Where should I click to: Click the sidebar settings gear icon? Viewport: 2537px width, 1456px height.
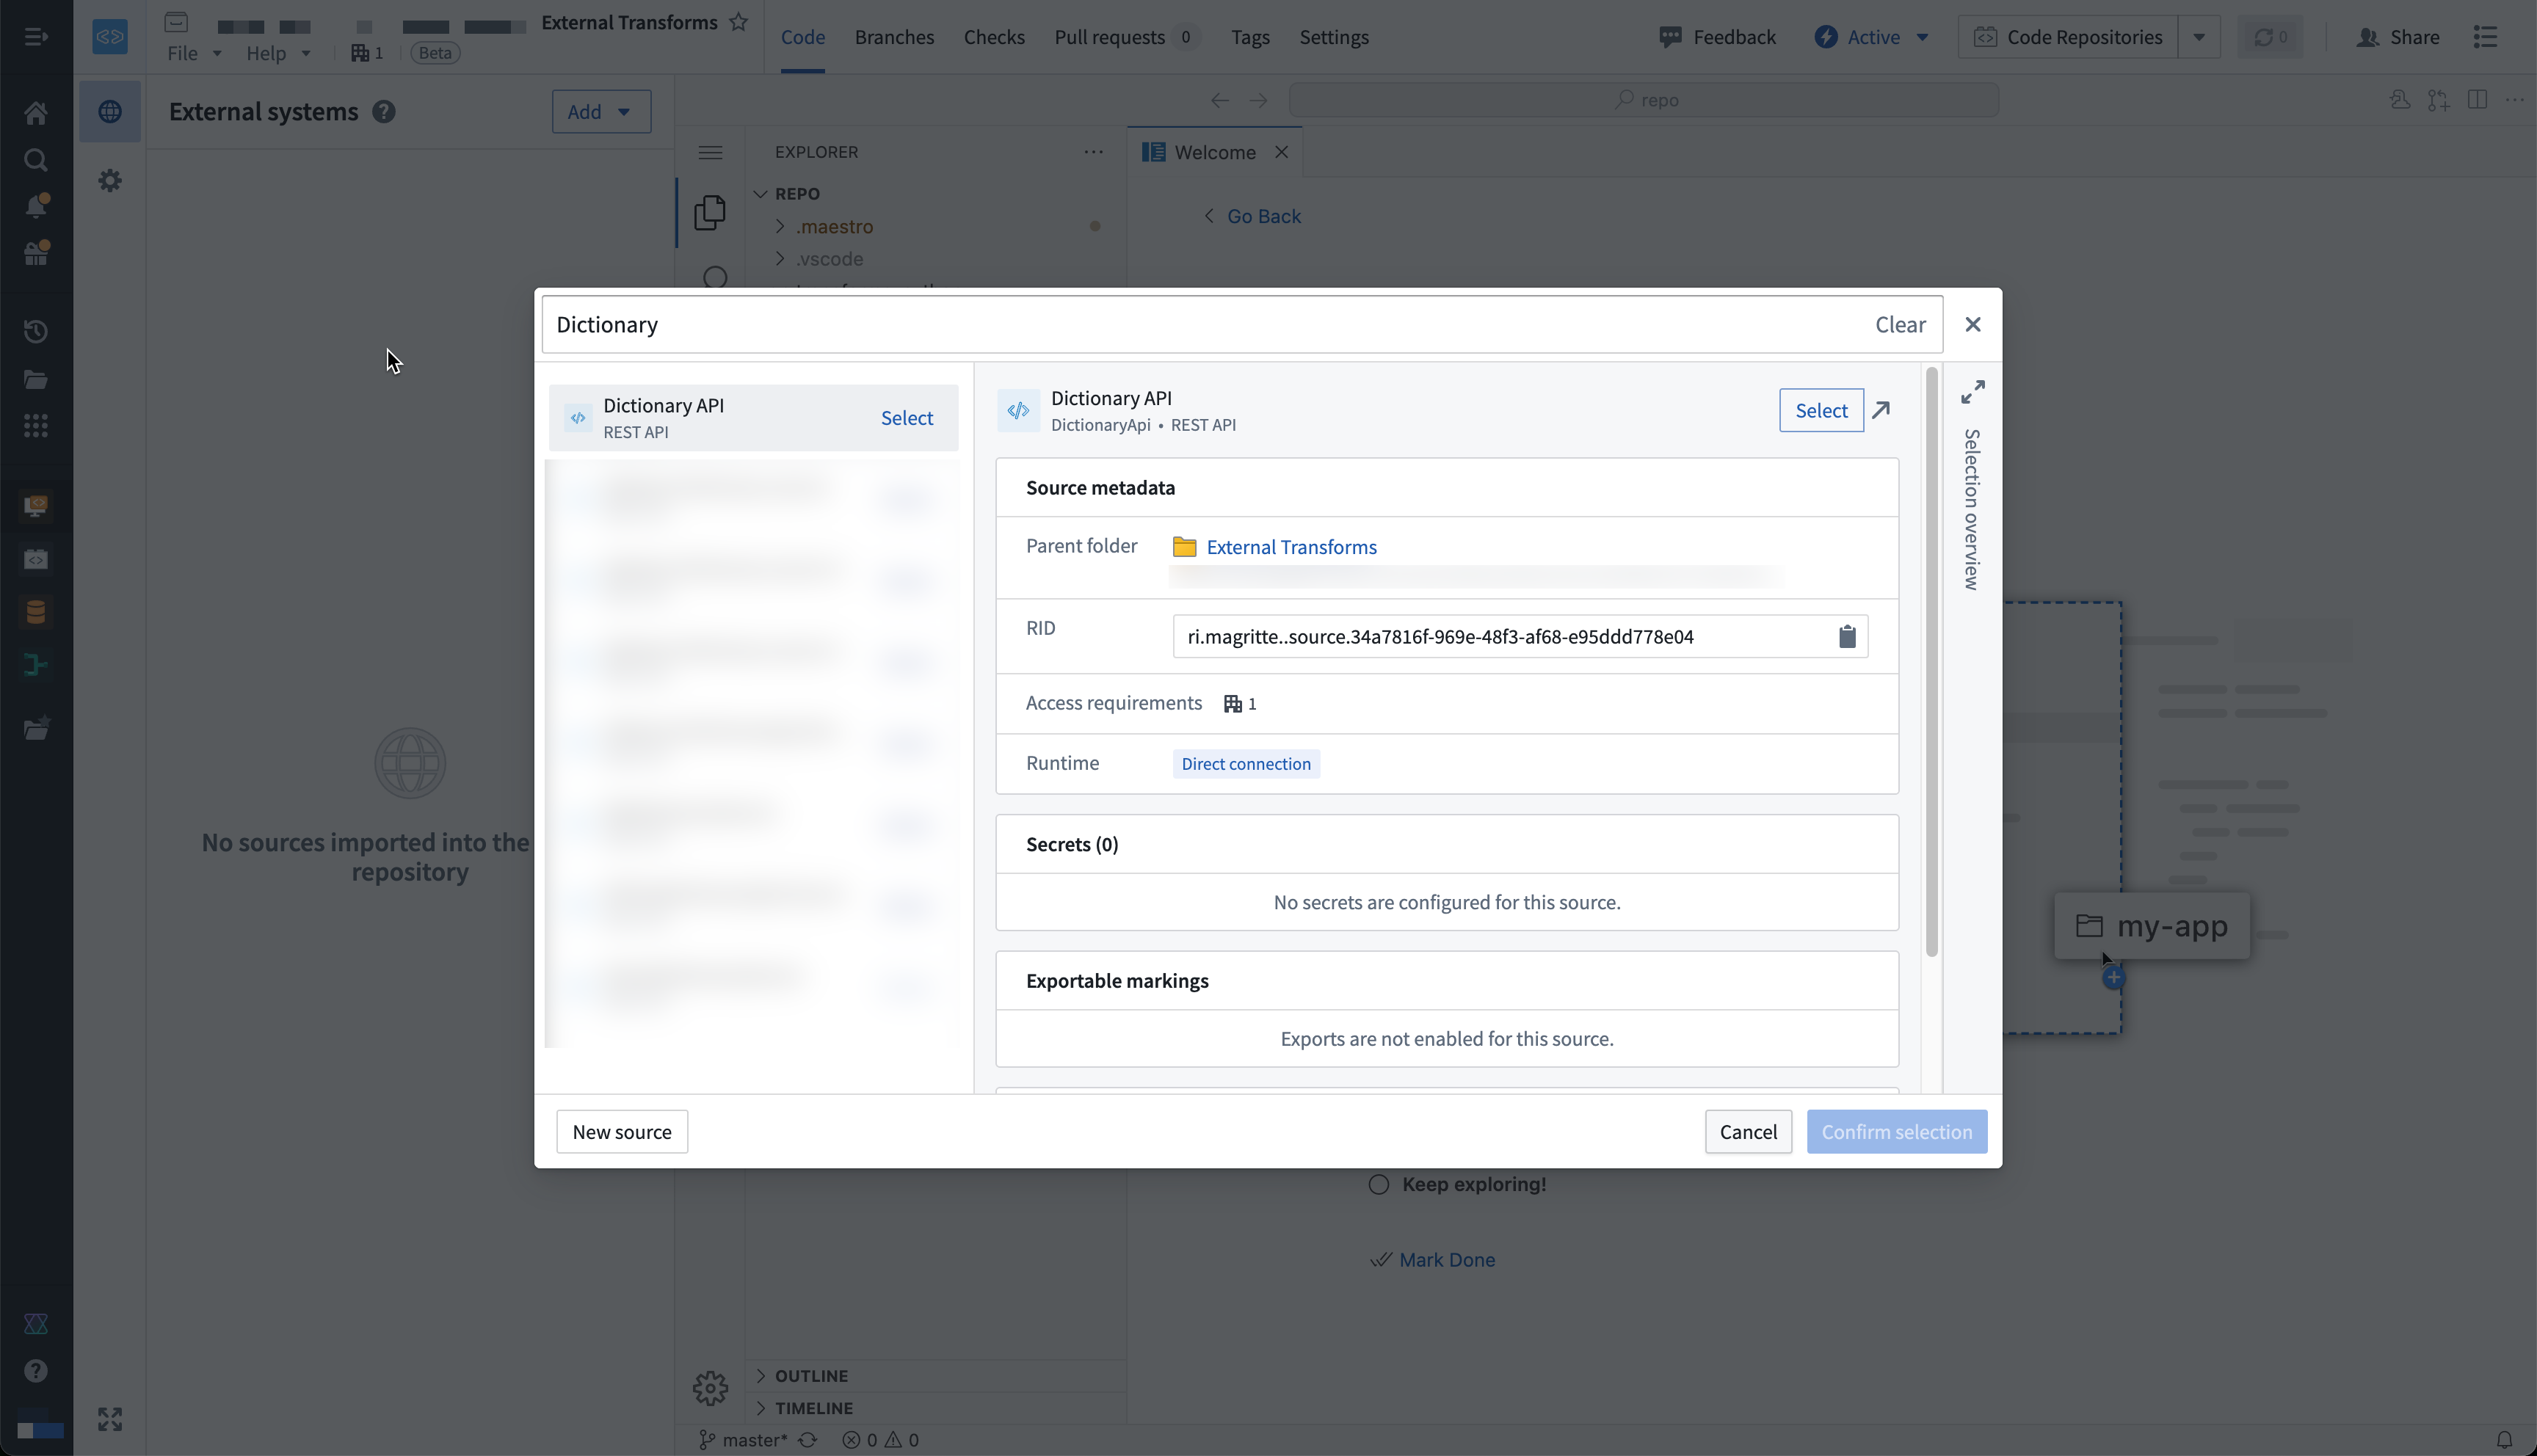pyautogui.click(x=110, y=180)
